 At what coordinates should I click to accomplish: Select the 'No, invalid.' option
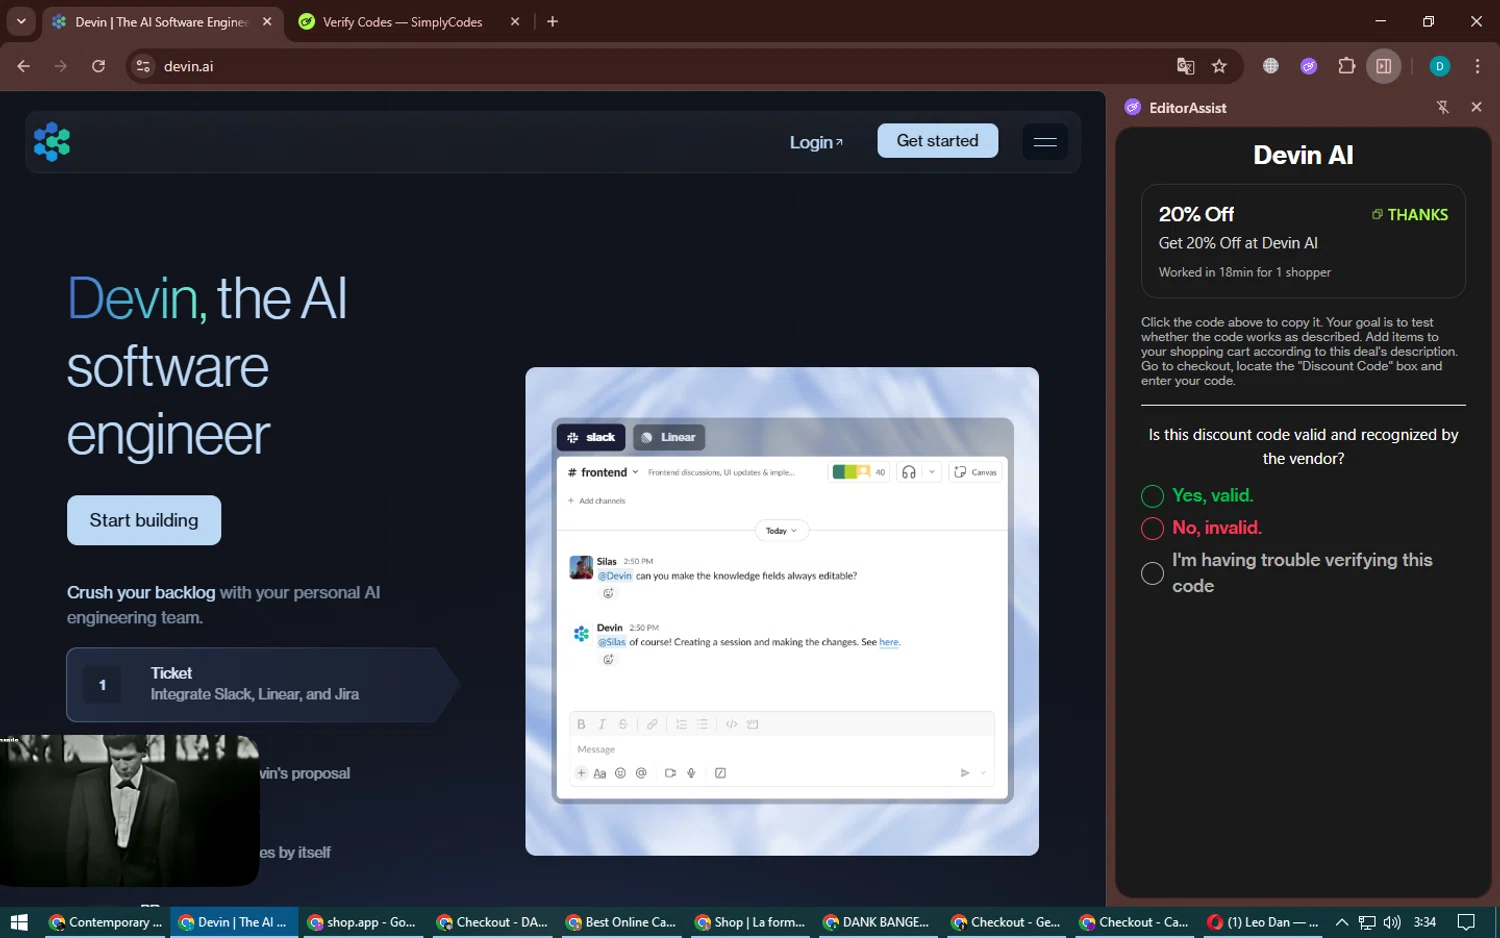click(x=1152, y=528)
